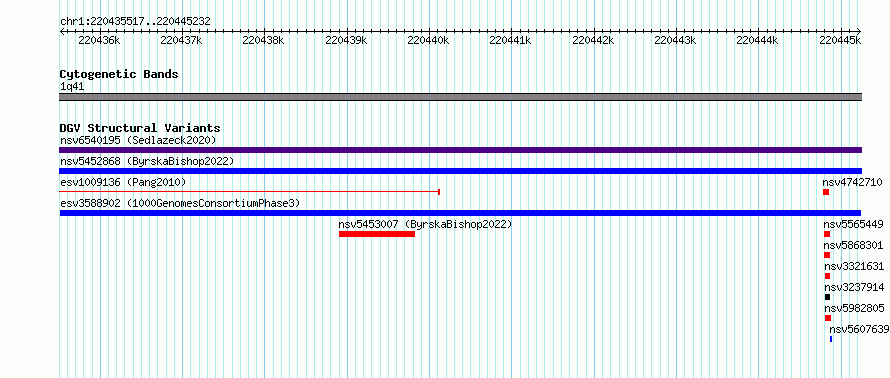Click the red marker under nsv4742710

[826, 192]
